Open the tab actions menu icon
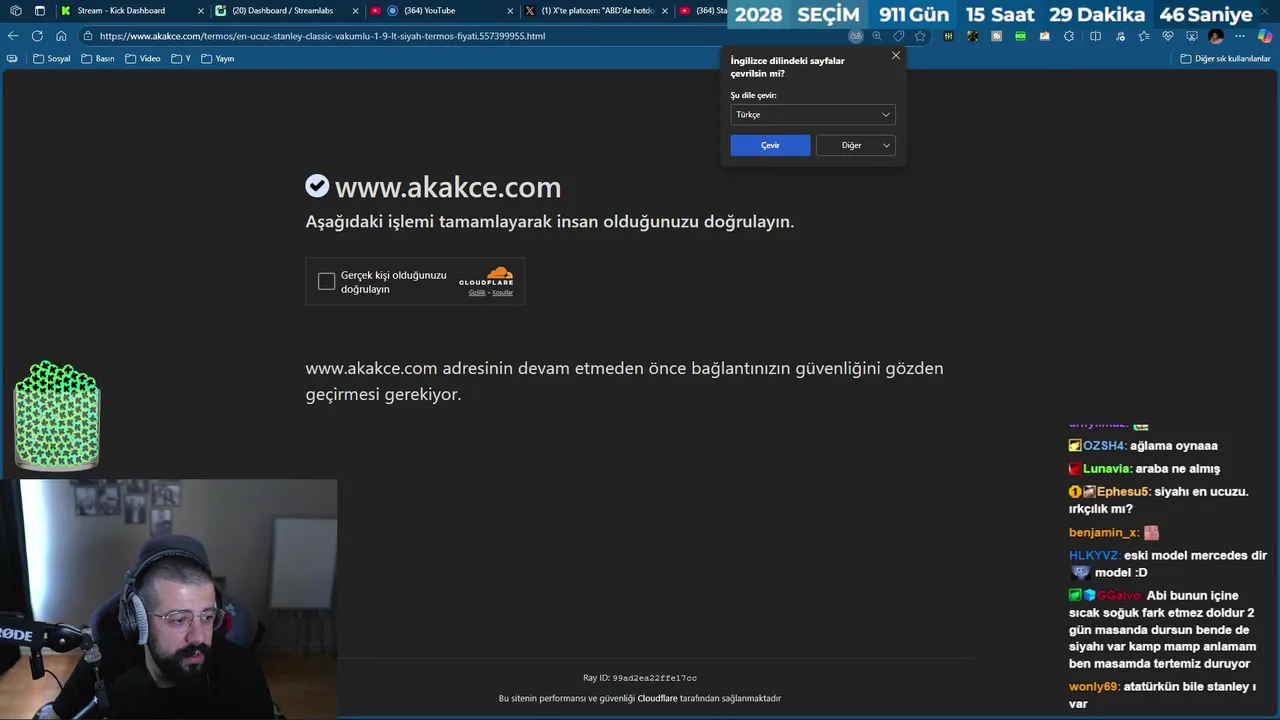 [40, 11]
